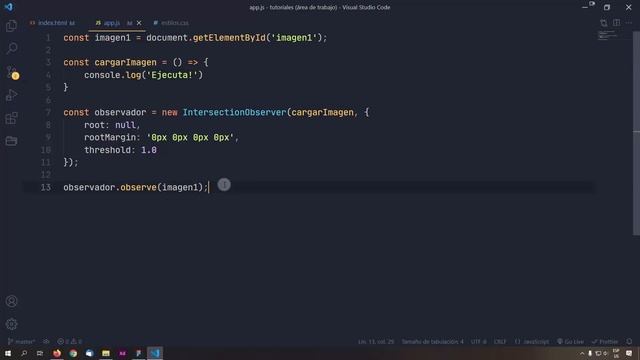Click the text 'cargarImagen' on line 3

click(x=125, y=62)
